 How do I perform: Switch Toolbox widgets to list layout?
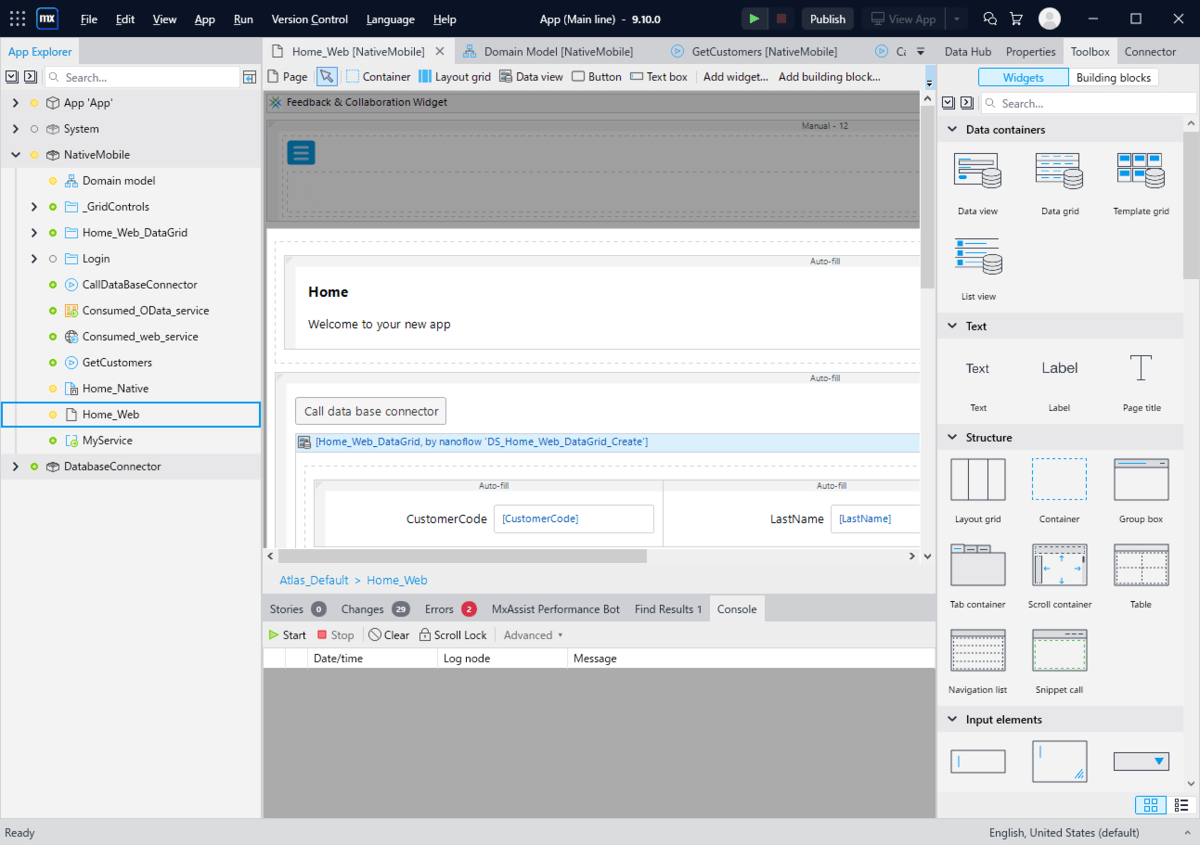(1177, 805)
